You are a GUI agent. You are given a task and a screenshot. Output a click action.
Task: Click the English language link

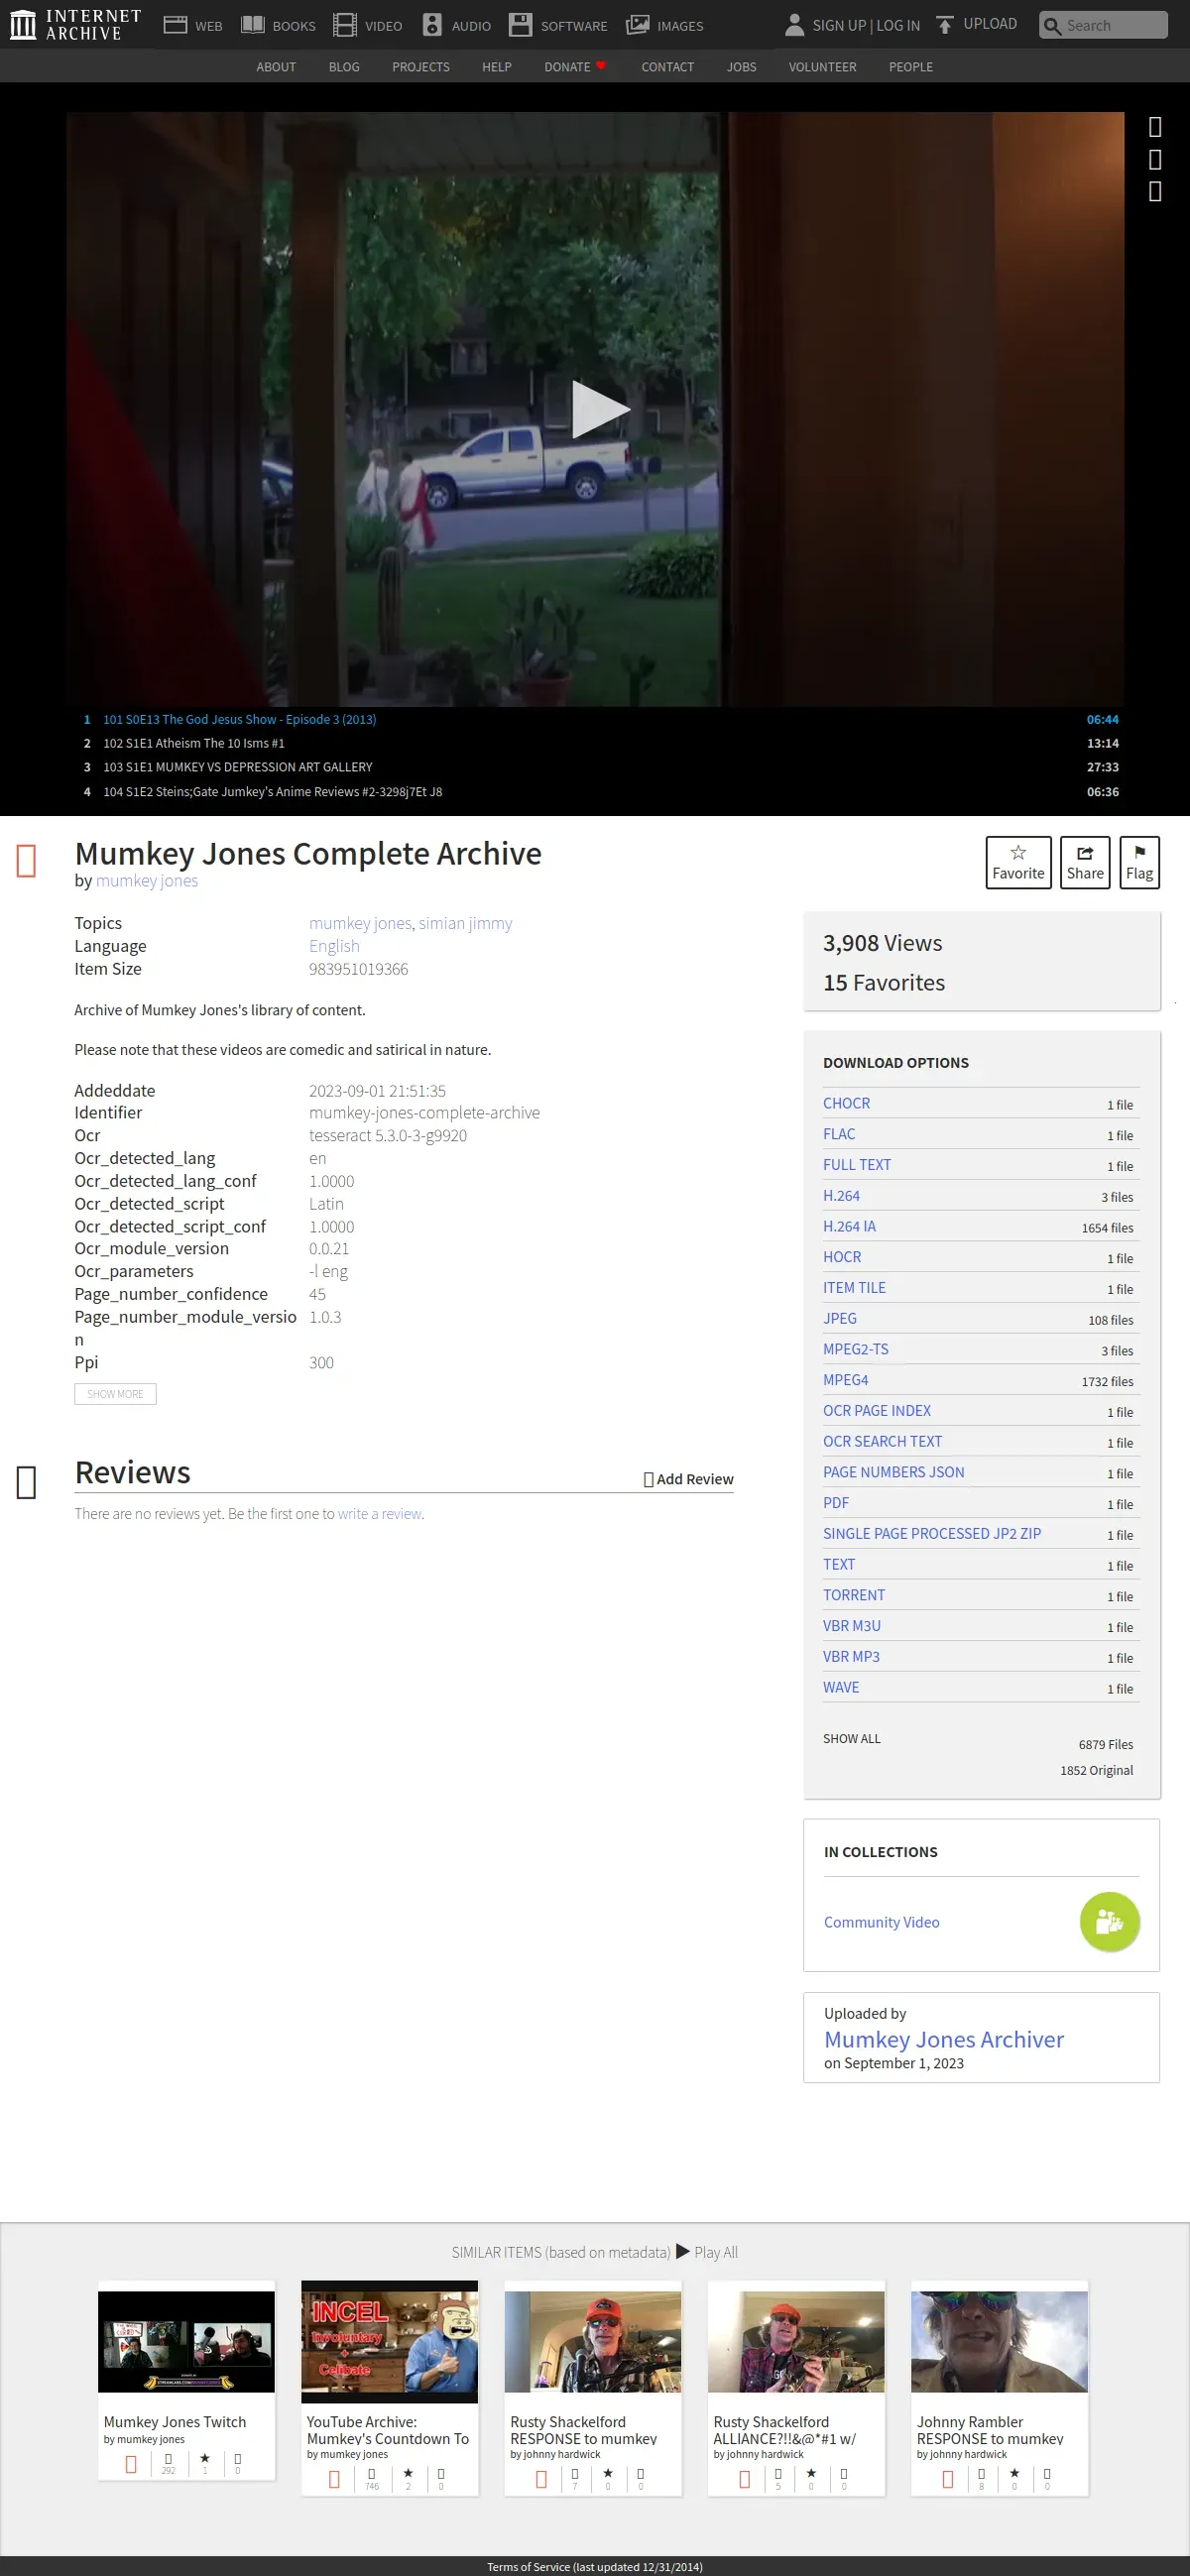[x=334, y=946]
